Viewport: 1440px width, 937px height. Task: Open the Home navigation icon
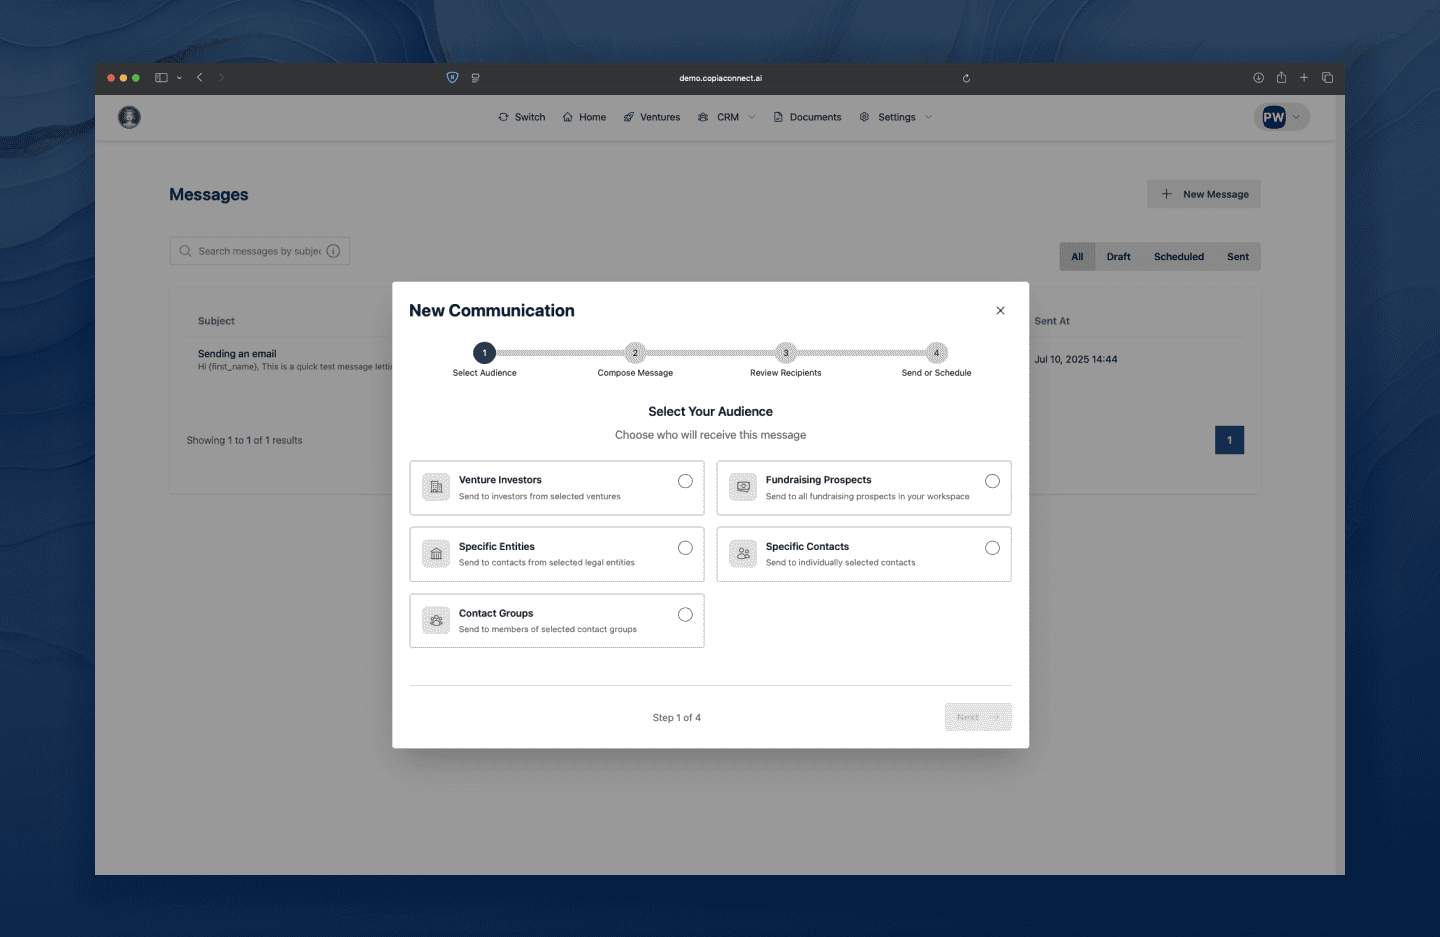pyautogui.click(x=566, y=117)
